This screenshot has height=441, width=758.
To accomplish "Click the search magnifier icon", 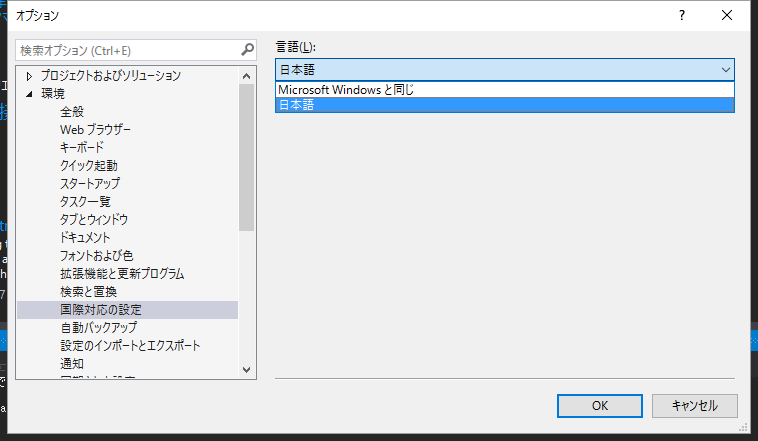I will [x=248, y=50].
